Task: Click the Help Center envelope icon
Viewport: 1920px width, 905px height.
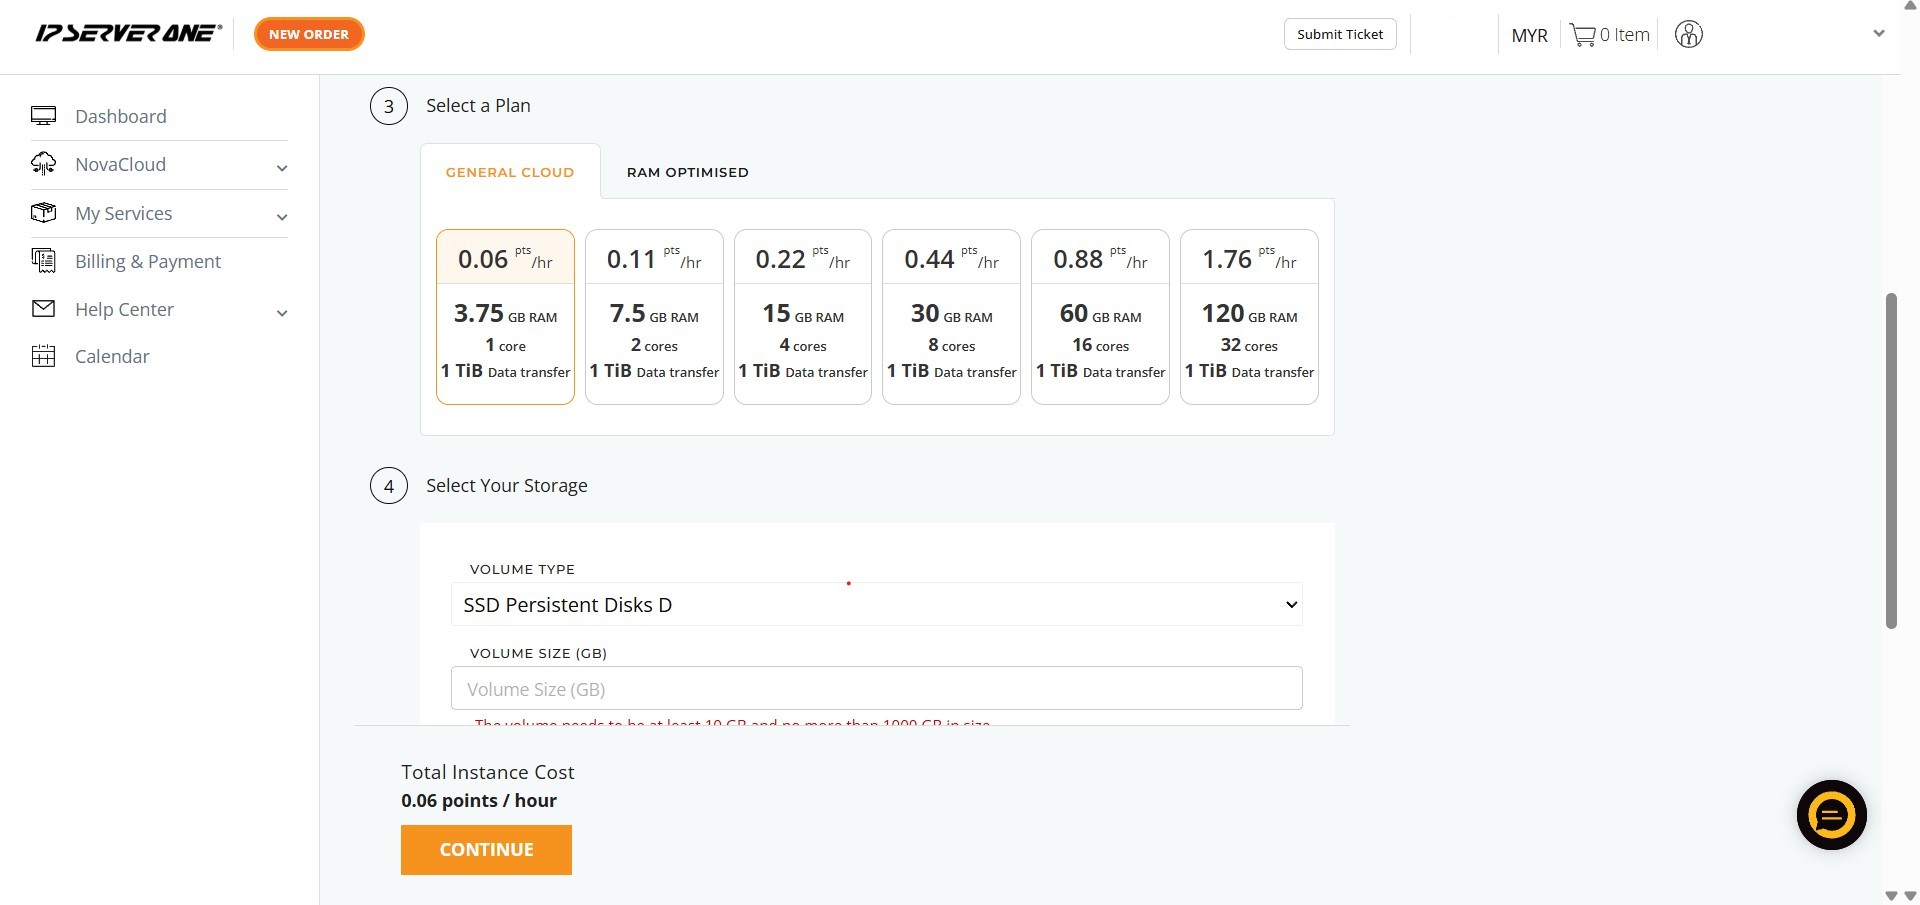Action: click(x=43, y=309)
